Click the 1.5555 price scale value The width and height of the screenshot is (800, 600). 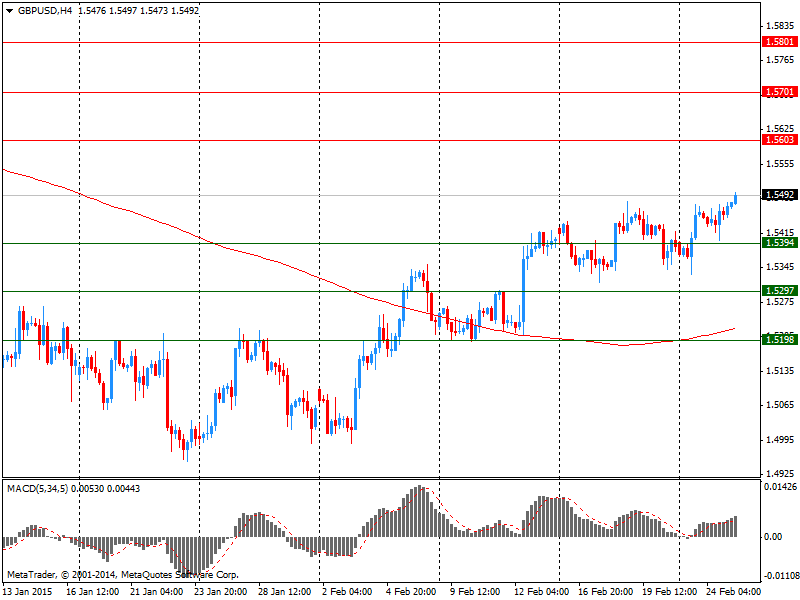[x=780, y=164]
